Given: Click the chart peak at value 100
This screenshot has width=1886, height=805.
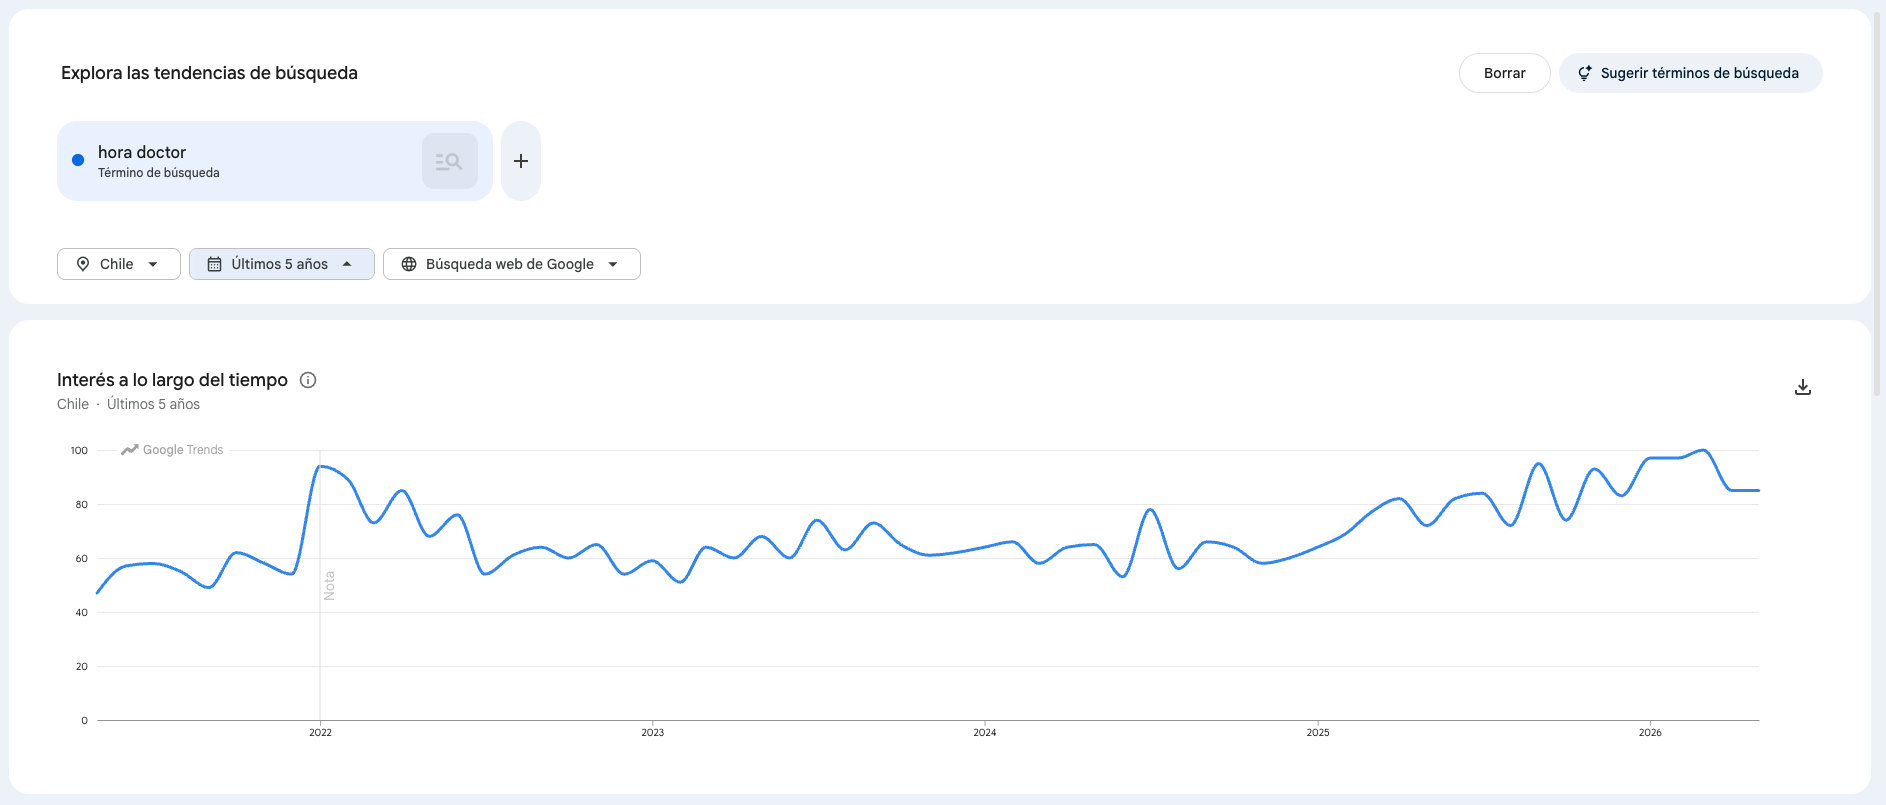Looking at the screenshot, I should pyautogui.click(x=1703, y=450).
